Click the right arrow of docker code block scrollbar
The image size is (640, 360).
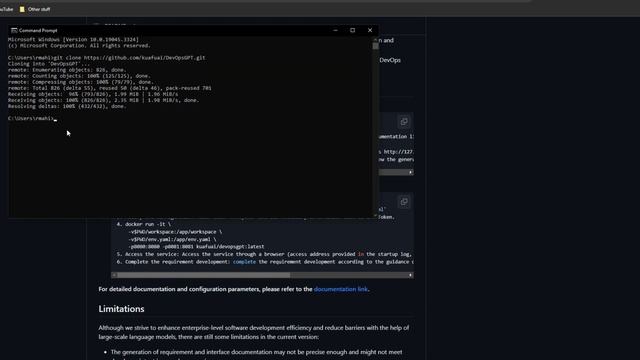click(x=411, y=275)
